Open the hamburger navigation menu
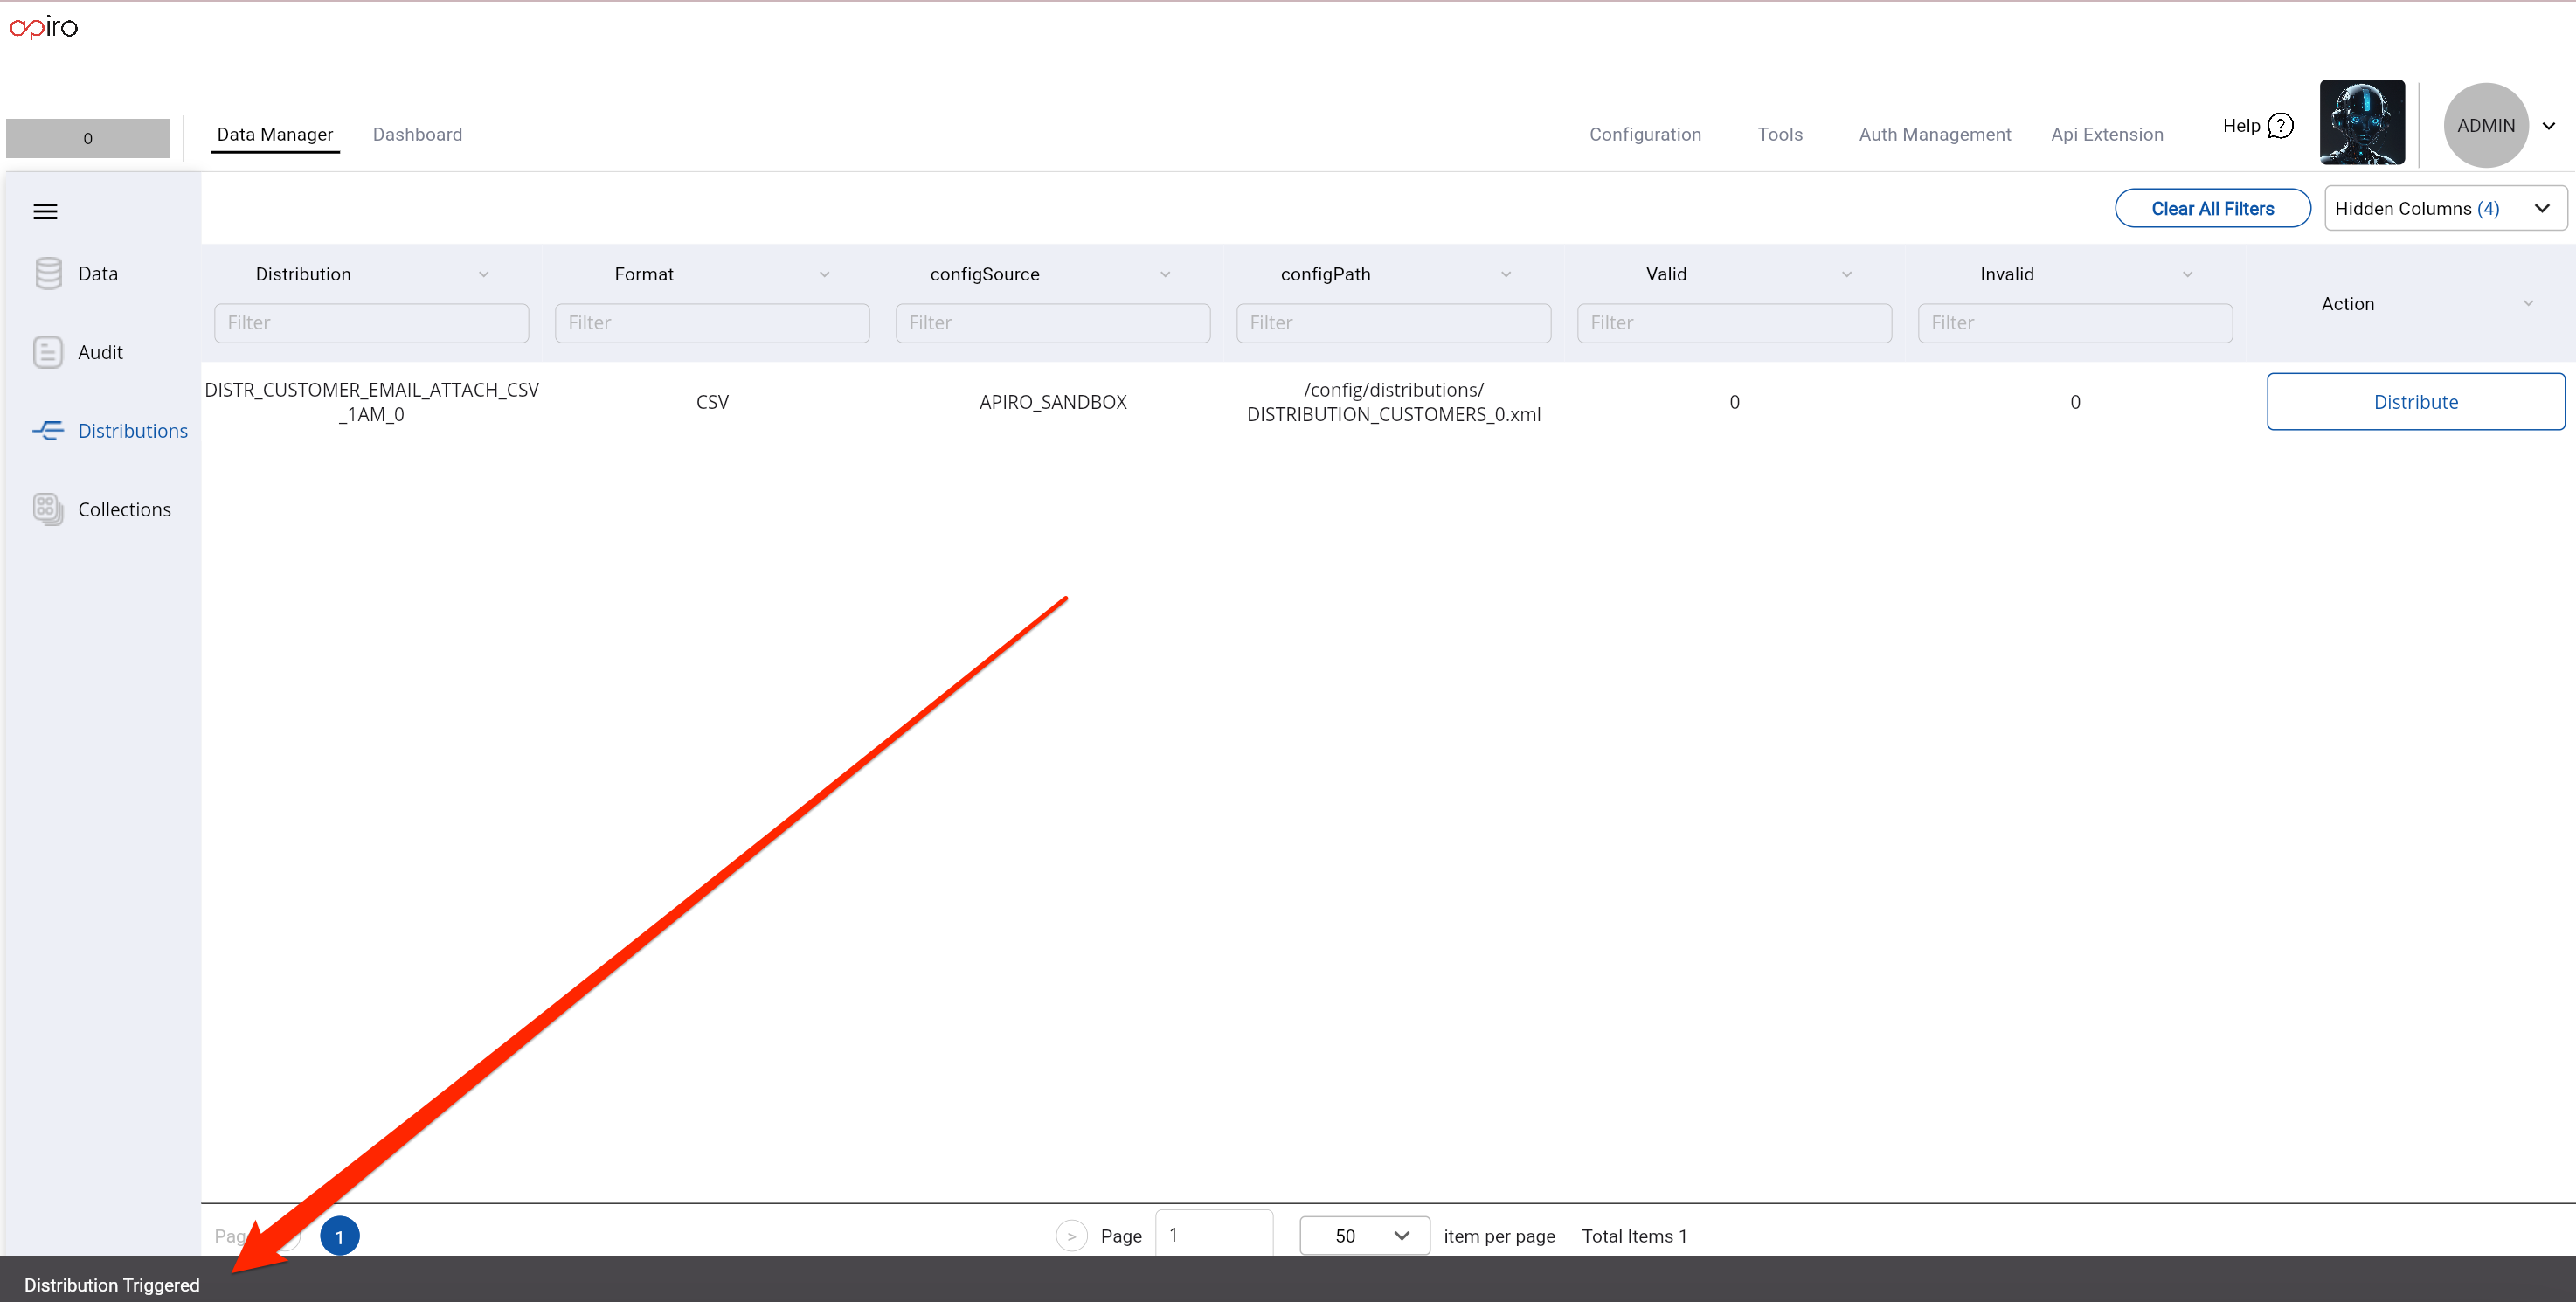This screenshot has height=1302, width=2576. (46, 211)
